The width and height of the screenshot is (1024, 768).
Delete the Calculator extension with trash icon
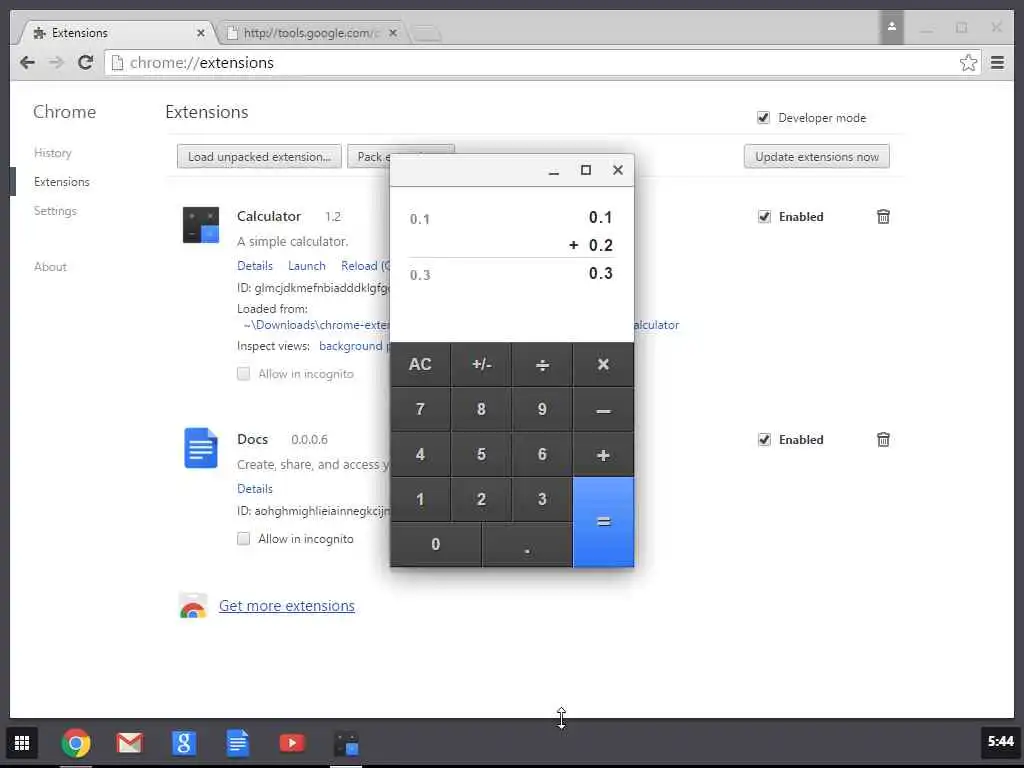click(883, 217)
